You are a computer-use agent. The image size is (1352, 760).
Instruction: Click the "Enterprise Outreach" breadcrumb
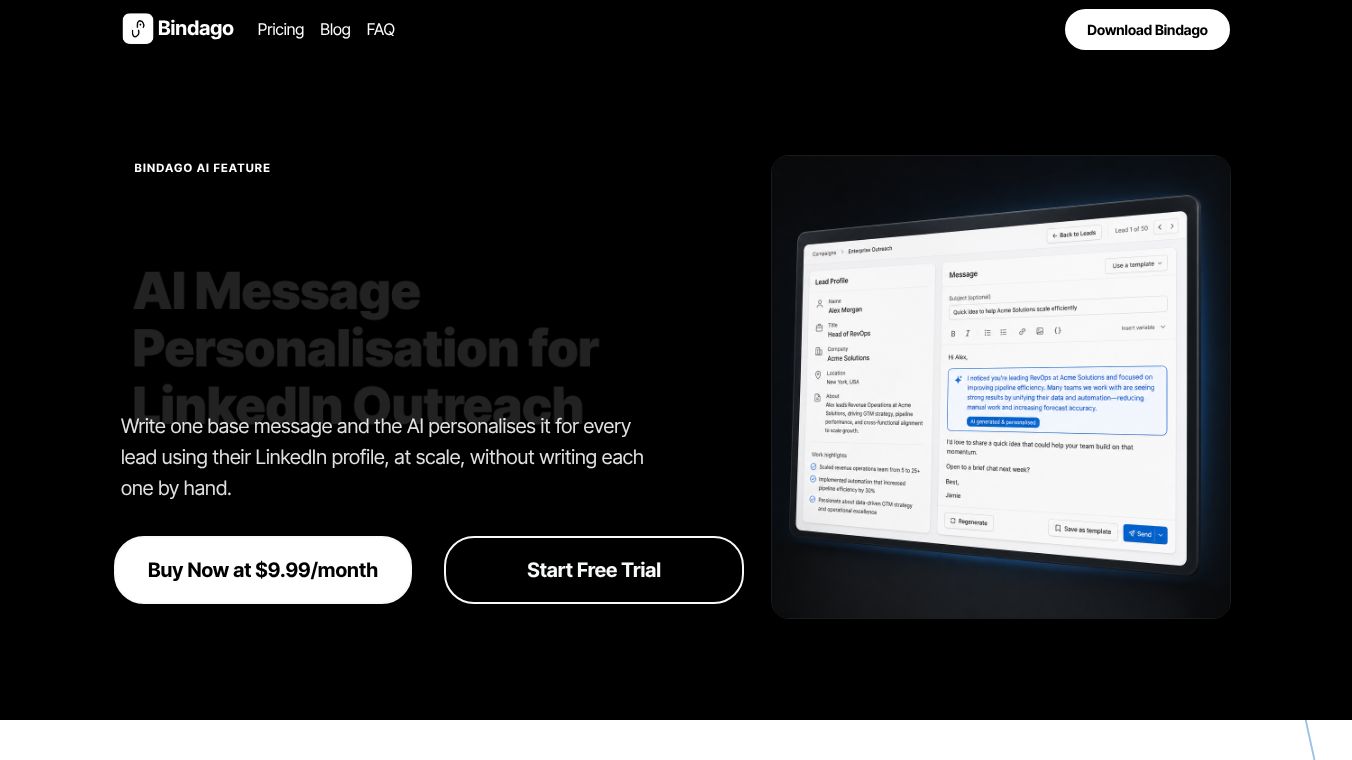[x=870, y=249]
